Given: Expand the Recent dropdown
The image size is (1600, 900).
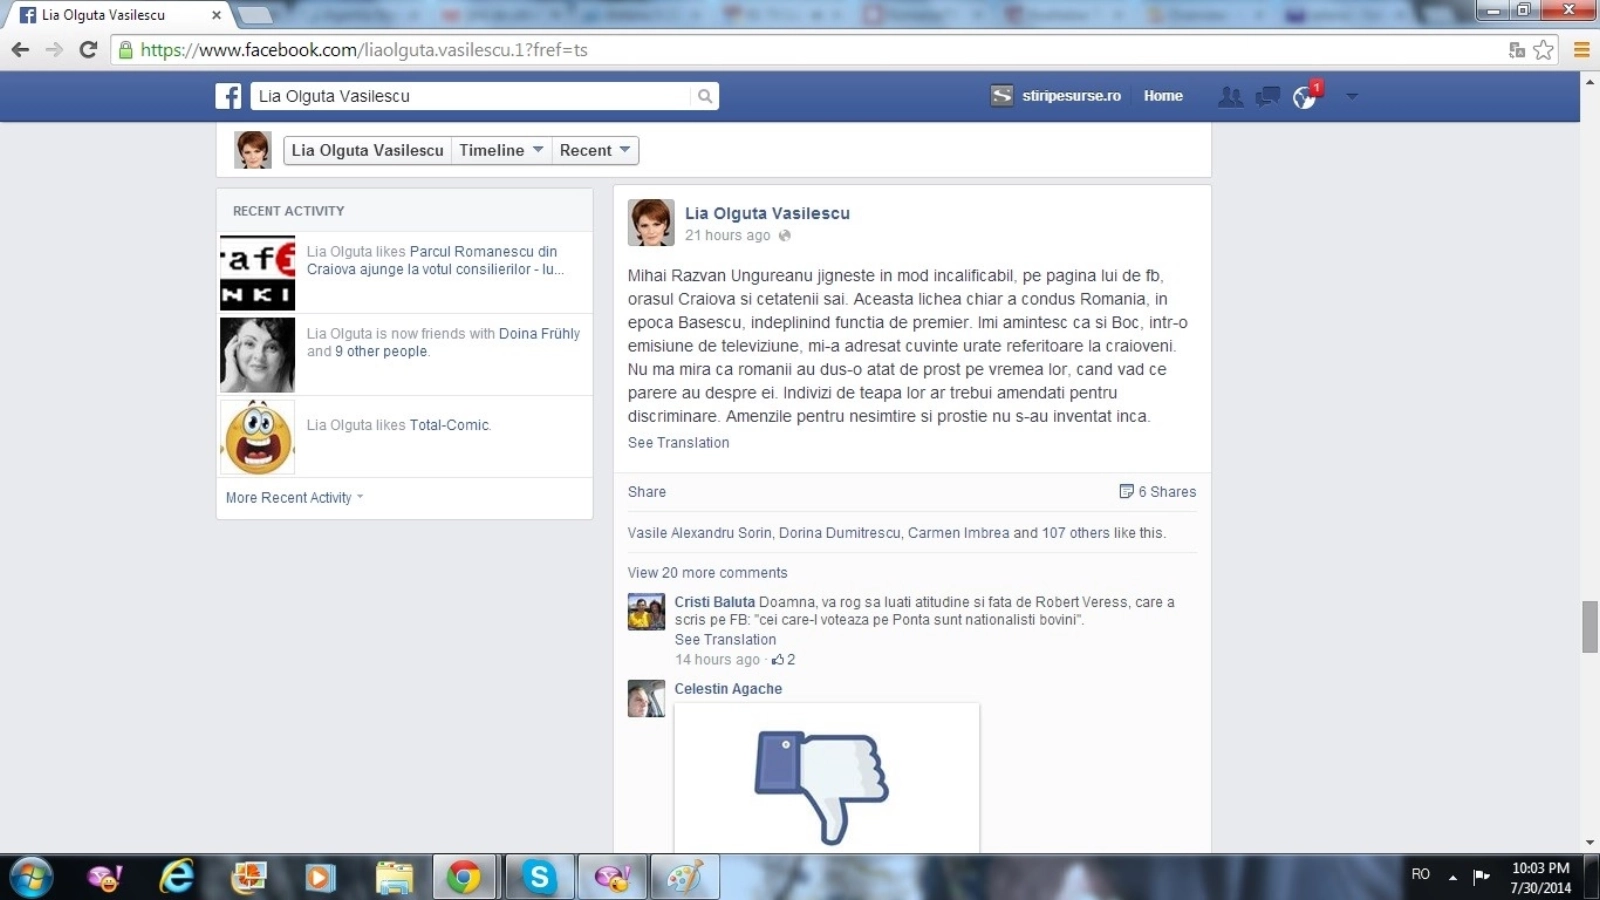Looking at the screenshot, I should [x=595, y=150].
